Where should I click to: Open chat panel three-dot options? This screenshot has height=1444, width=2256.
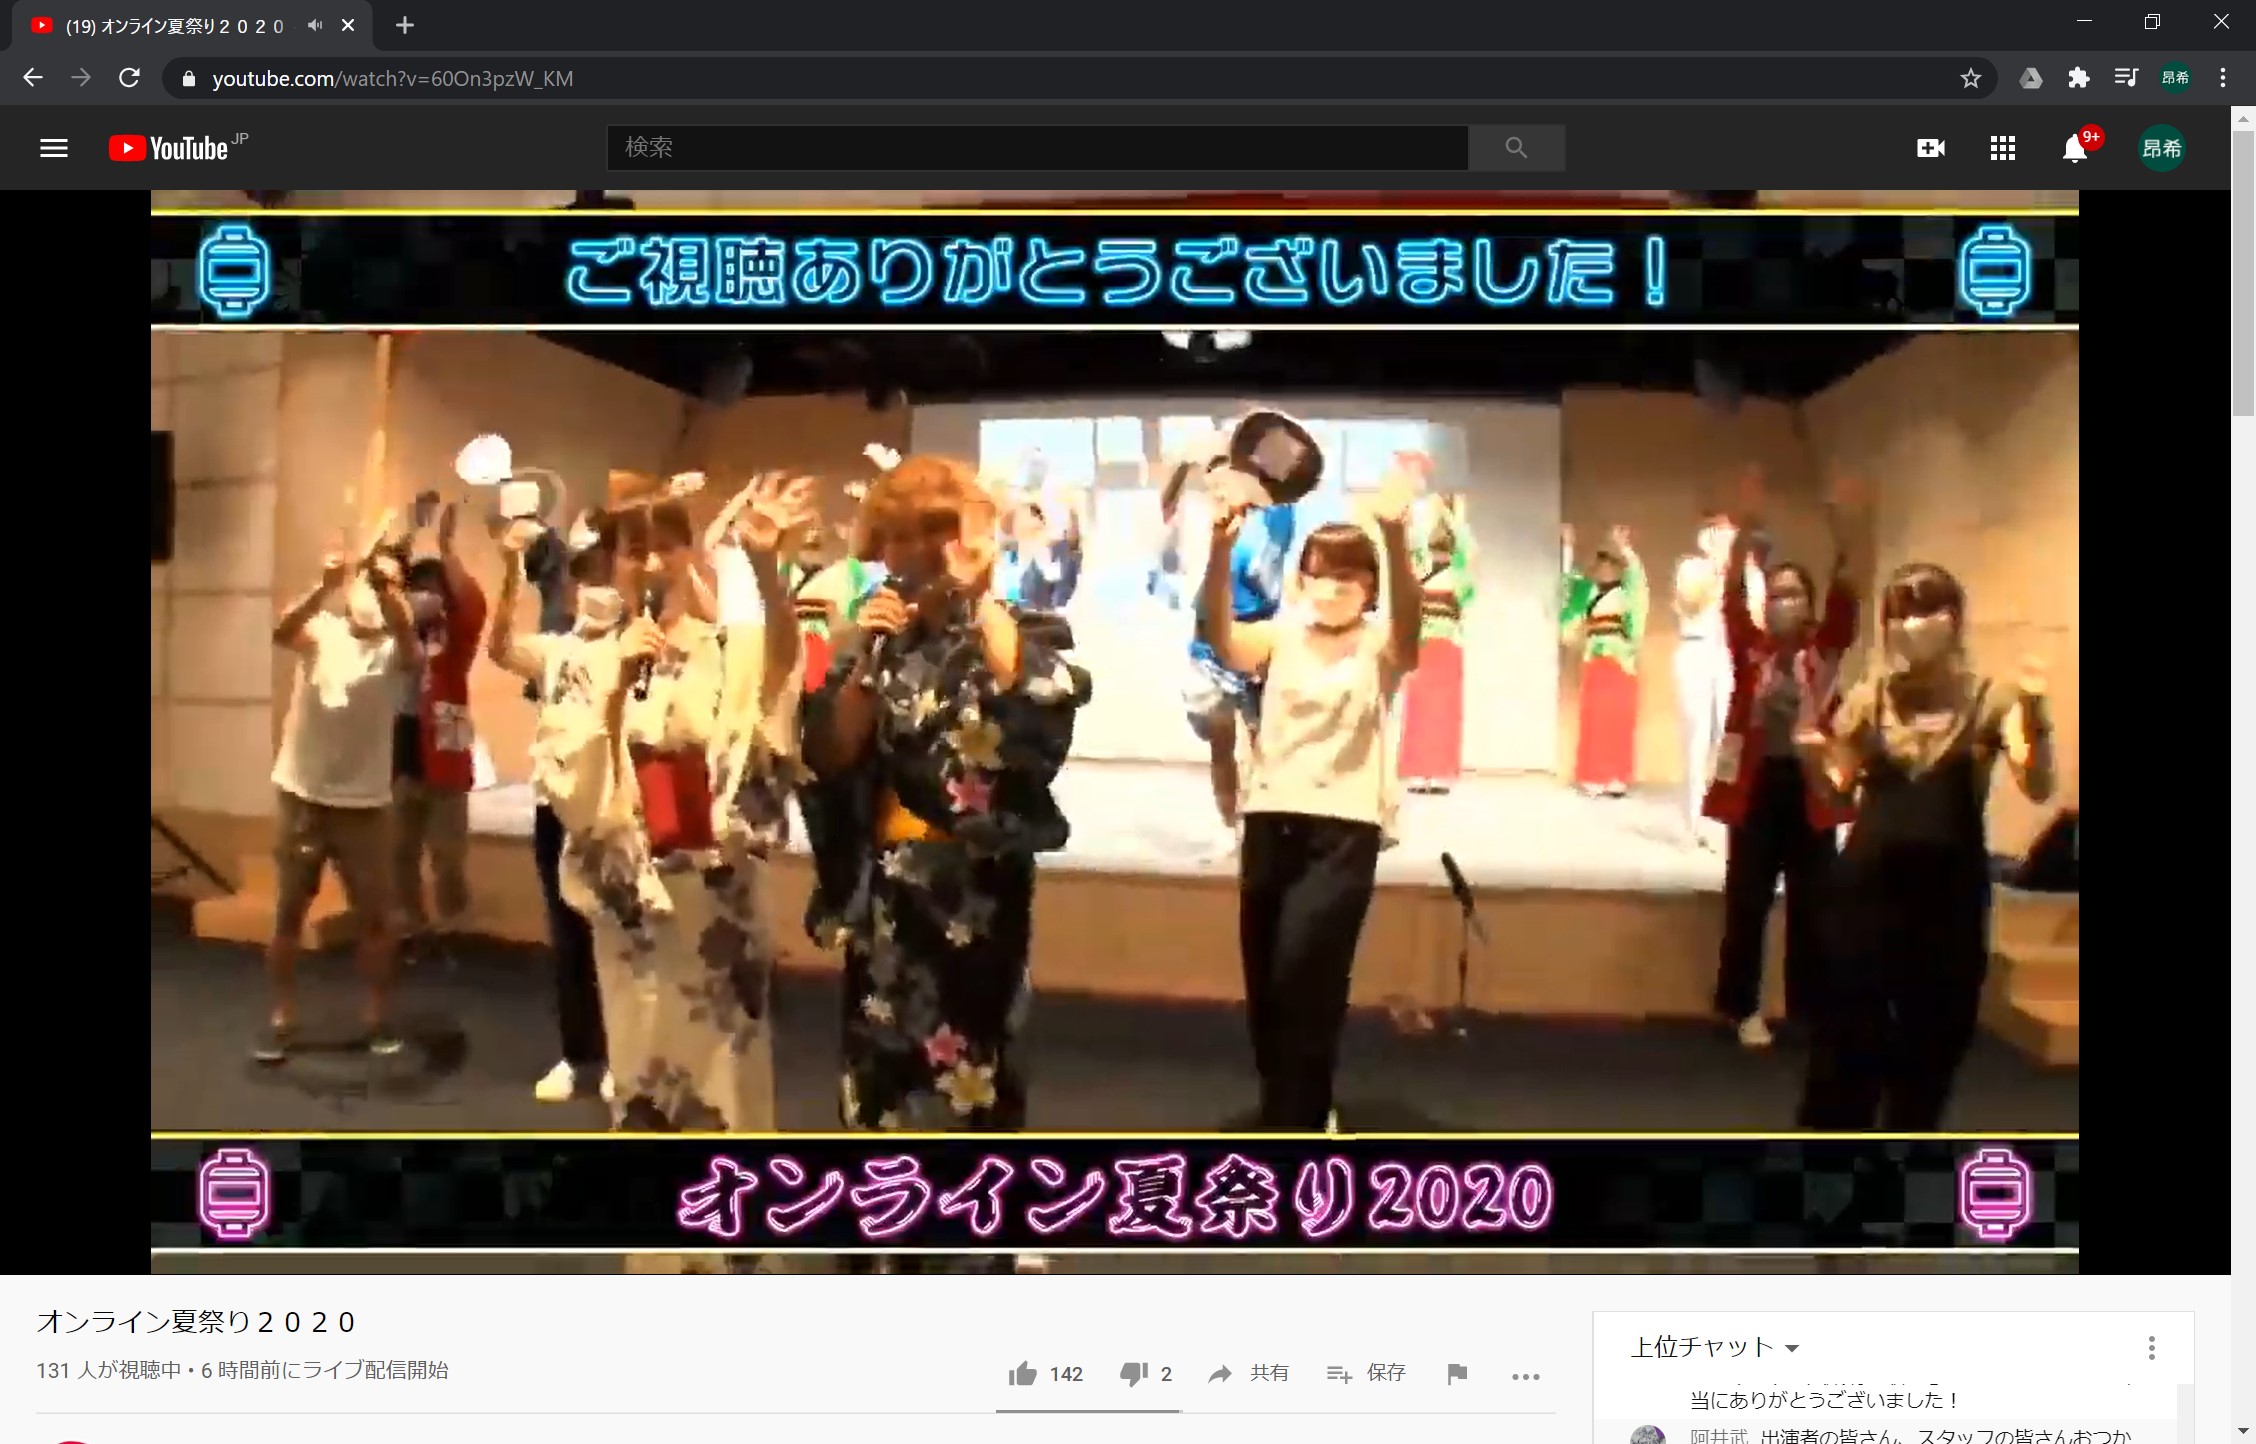click(2151, 1347)
